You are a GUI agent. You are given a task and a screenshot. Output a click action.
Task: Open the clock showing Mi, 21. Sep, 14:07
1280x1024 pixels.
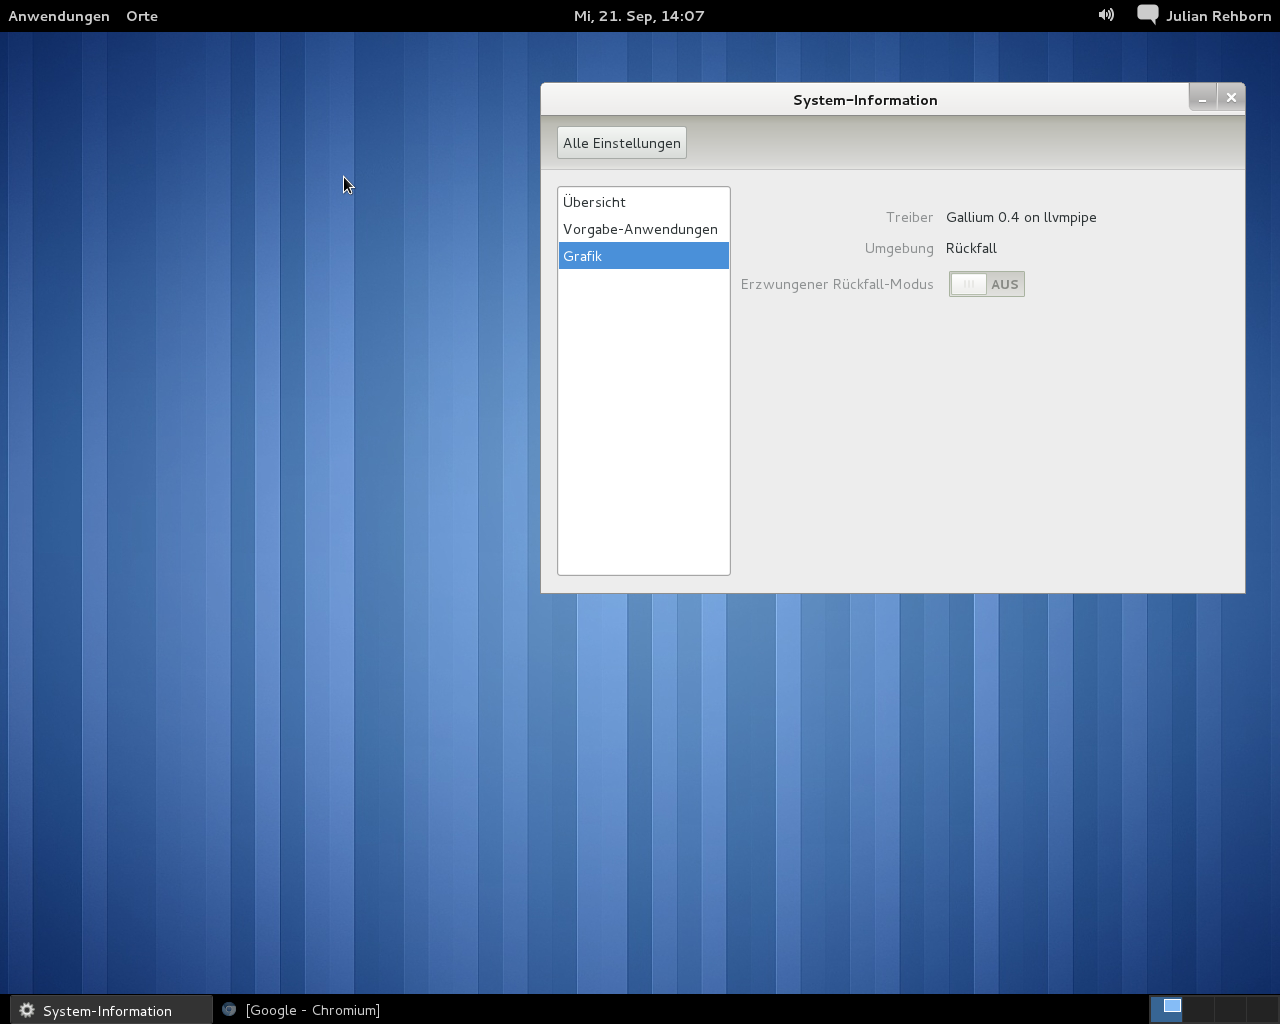(639, 16)
